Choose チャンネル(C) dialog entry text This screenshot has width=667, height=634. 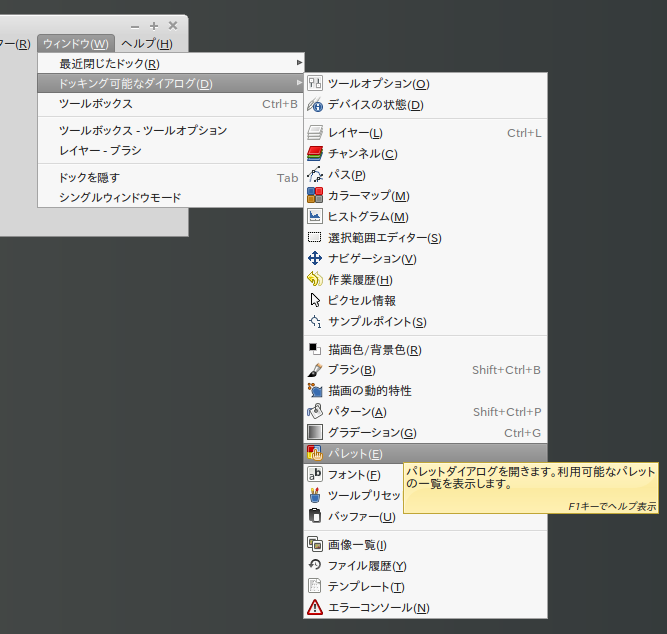coord(363,154)
